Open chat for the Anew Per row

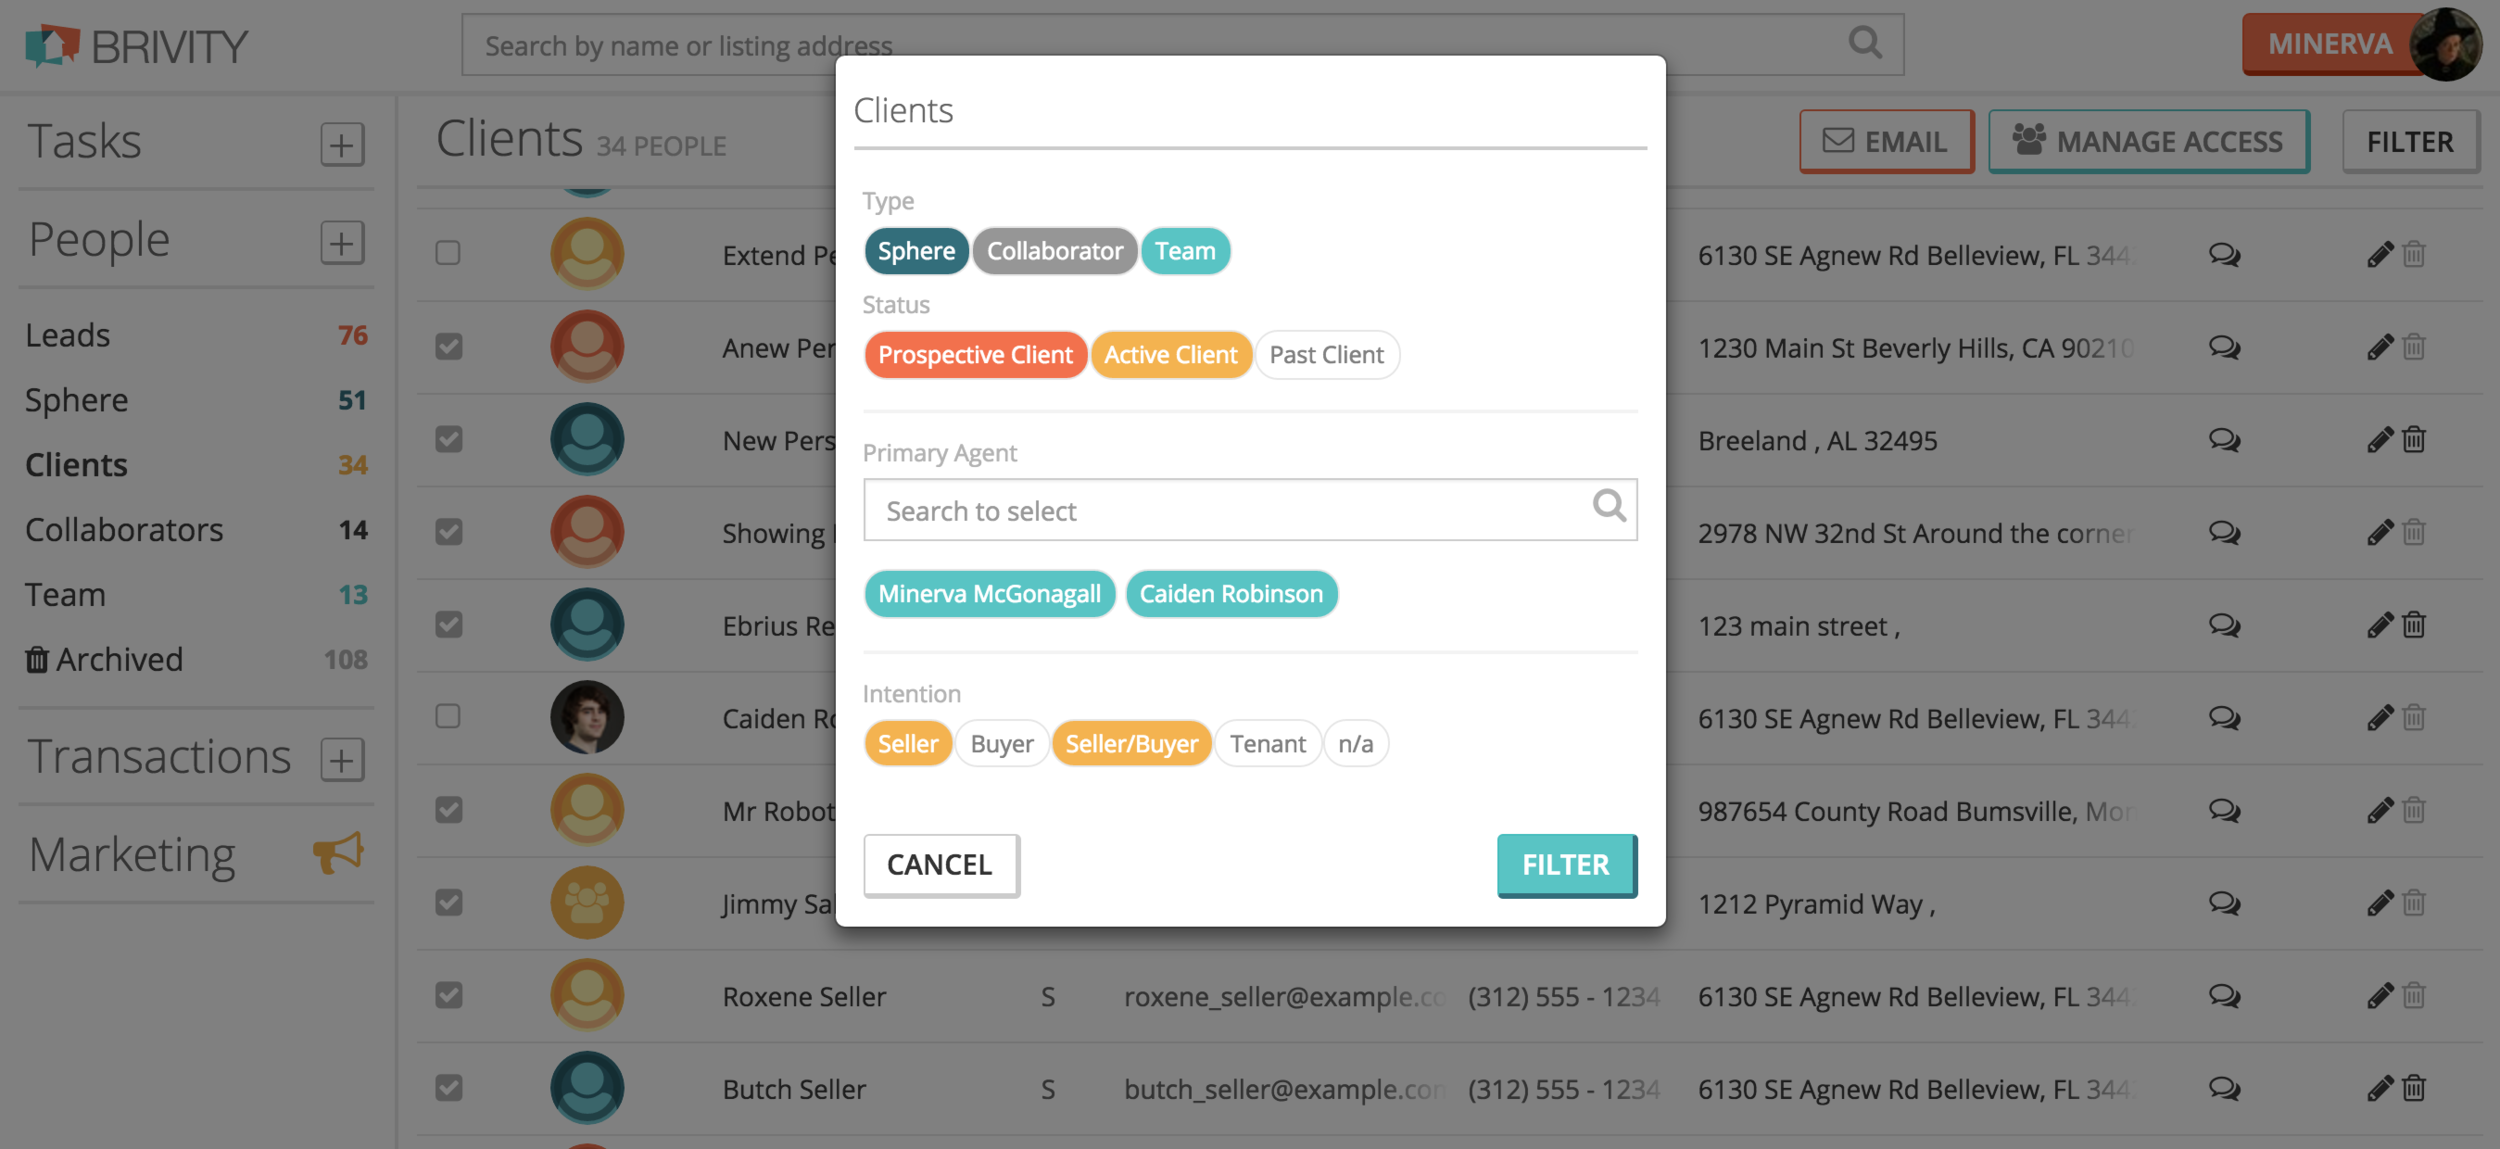tap(2224, 348)
